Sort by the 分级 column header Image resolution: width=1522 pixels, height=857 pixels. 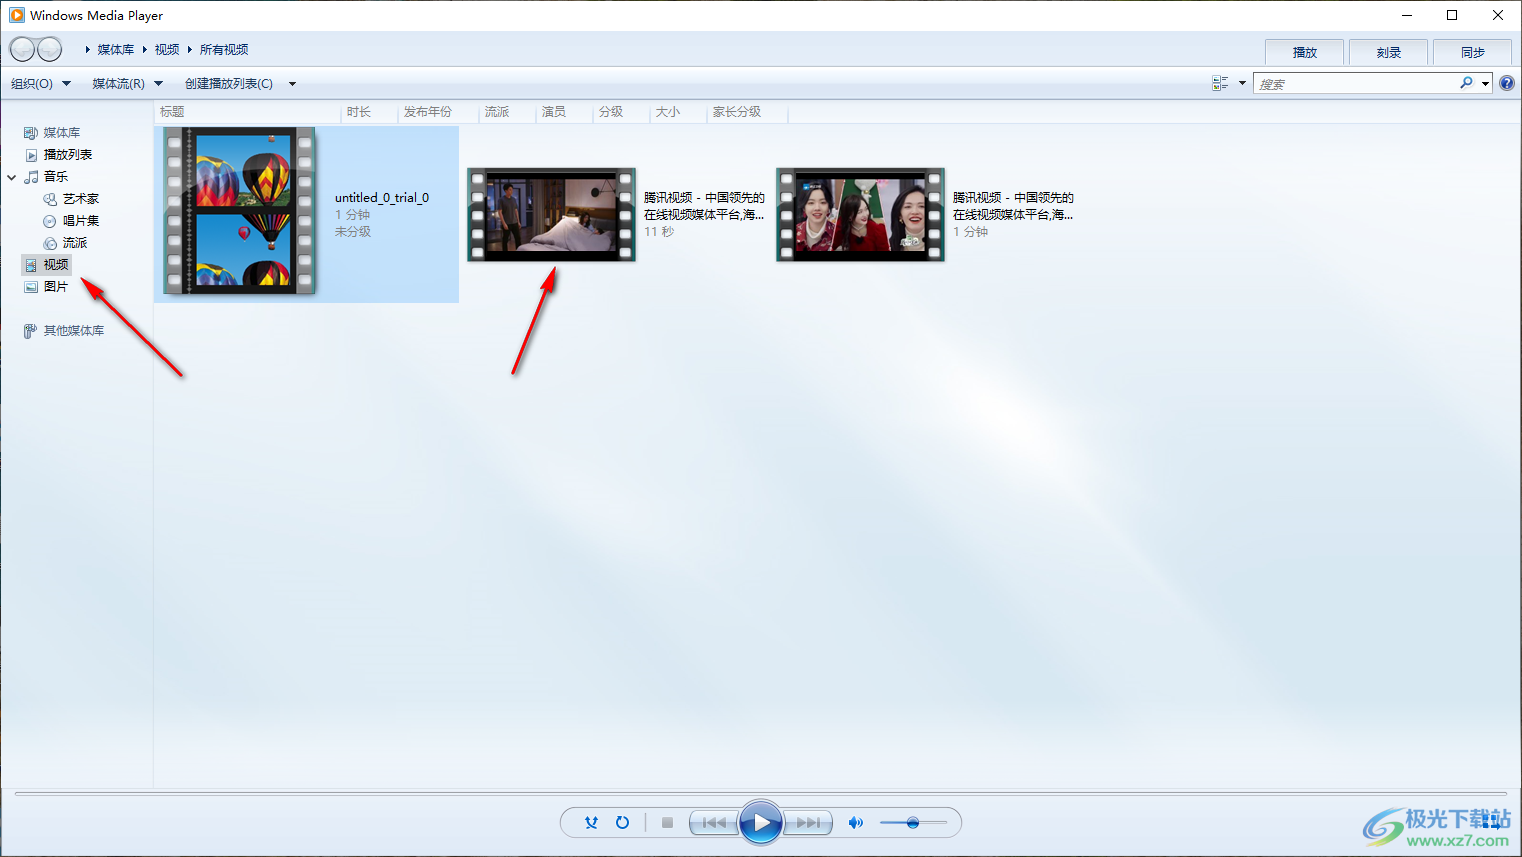click(x=611, y=112)
